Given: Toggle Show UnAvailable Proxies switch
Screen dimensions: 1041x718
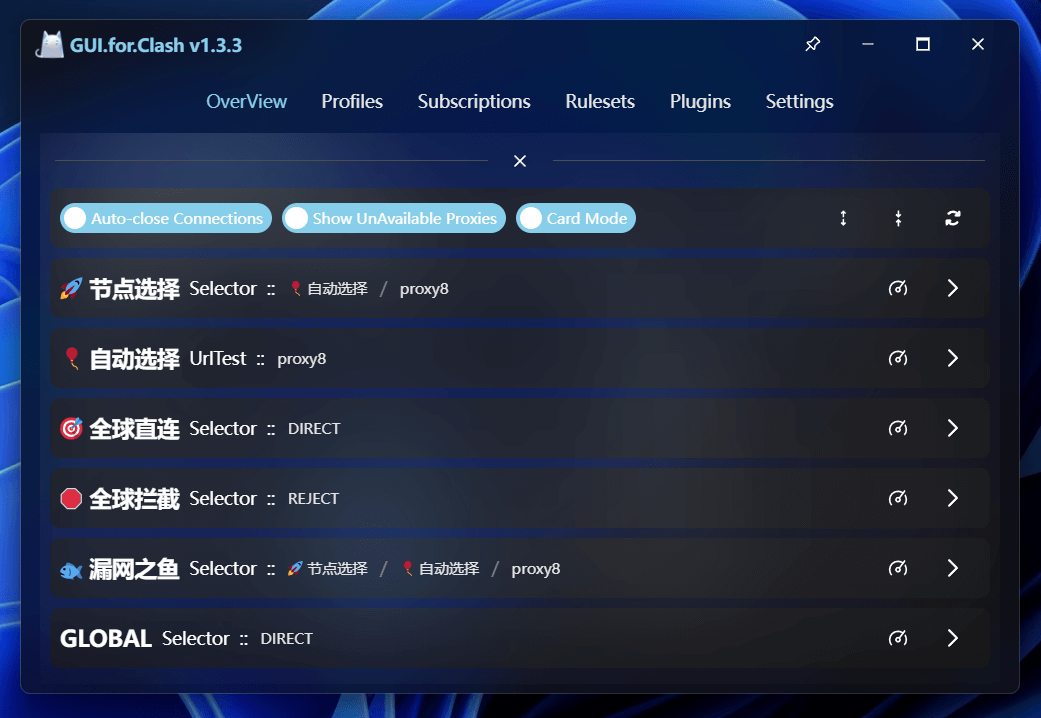Looking at the screenshot, I should coord(394,218).
